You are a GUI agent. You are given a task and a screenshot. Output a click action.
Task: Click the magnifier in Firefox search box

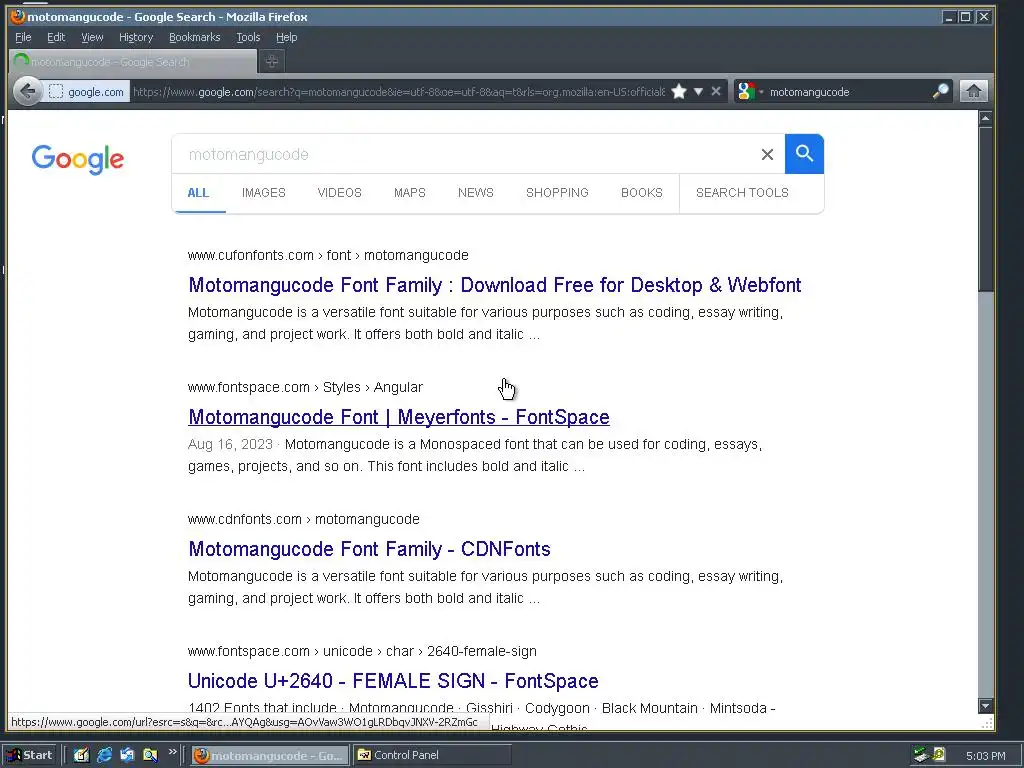[x=940, y=91]
